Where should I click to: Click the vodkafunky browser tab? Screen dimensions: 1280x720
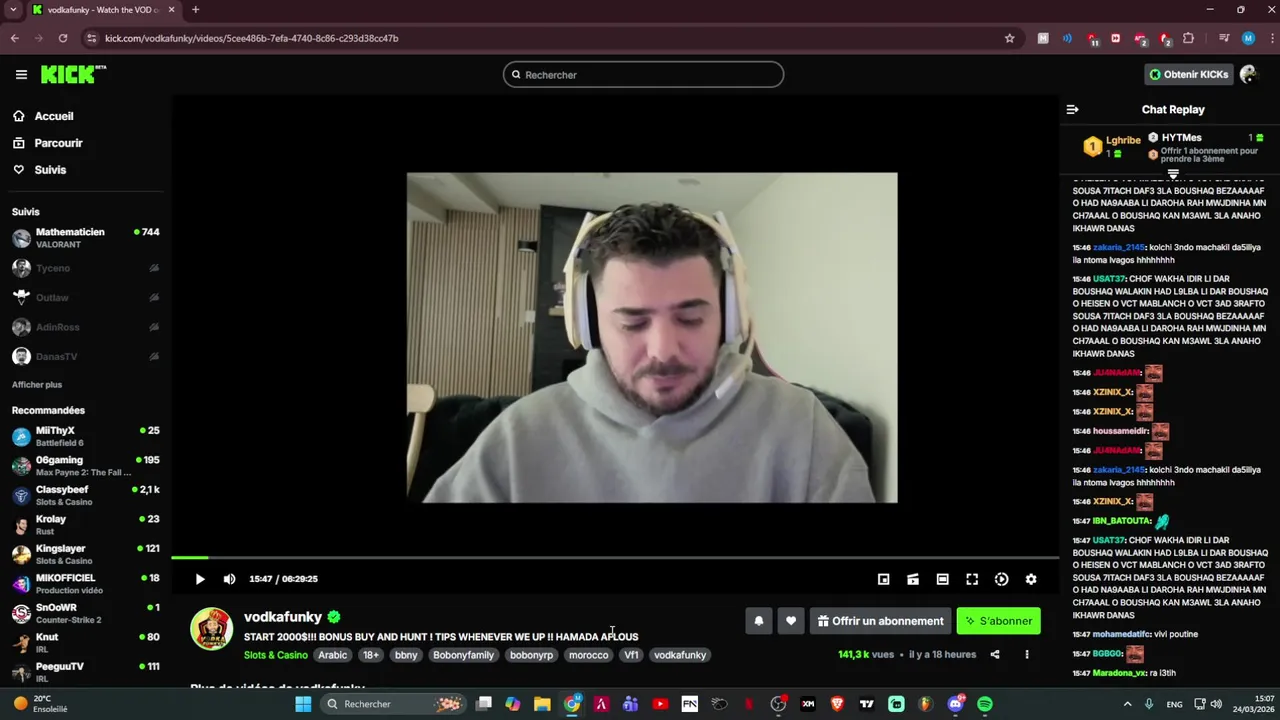(103, 10)
